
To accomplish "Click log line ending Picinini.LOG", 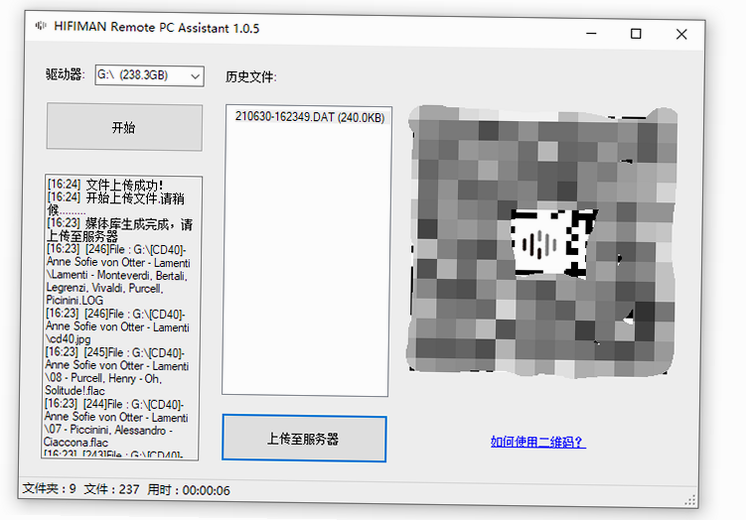I will [x=117, y=275].
